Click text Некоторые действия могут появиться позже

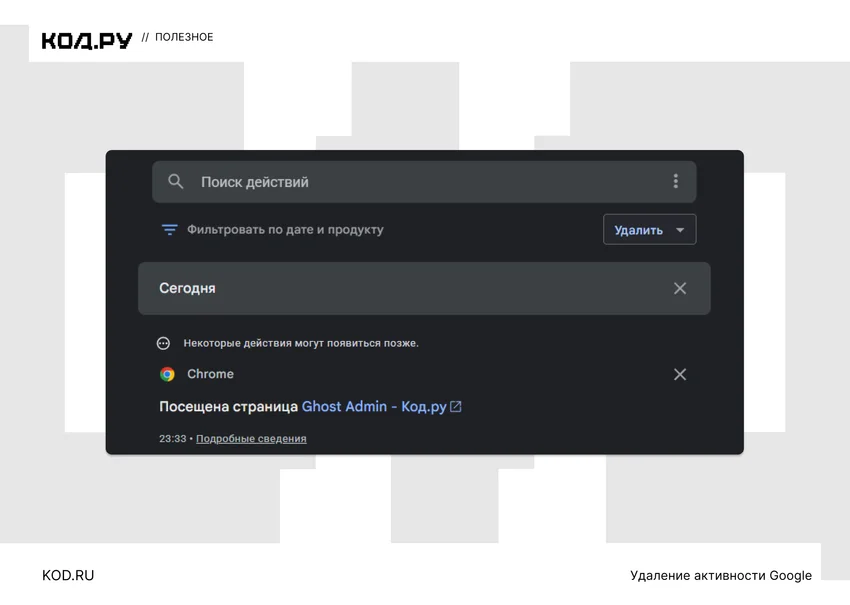(301, 343)
